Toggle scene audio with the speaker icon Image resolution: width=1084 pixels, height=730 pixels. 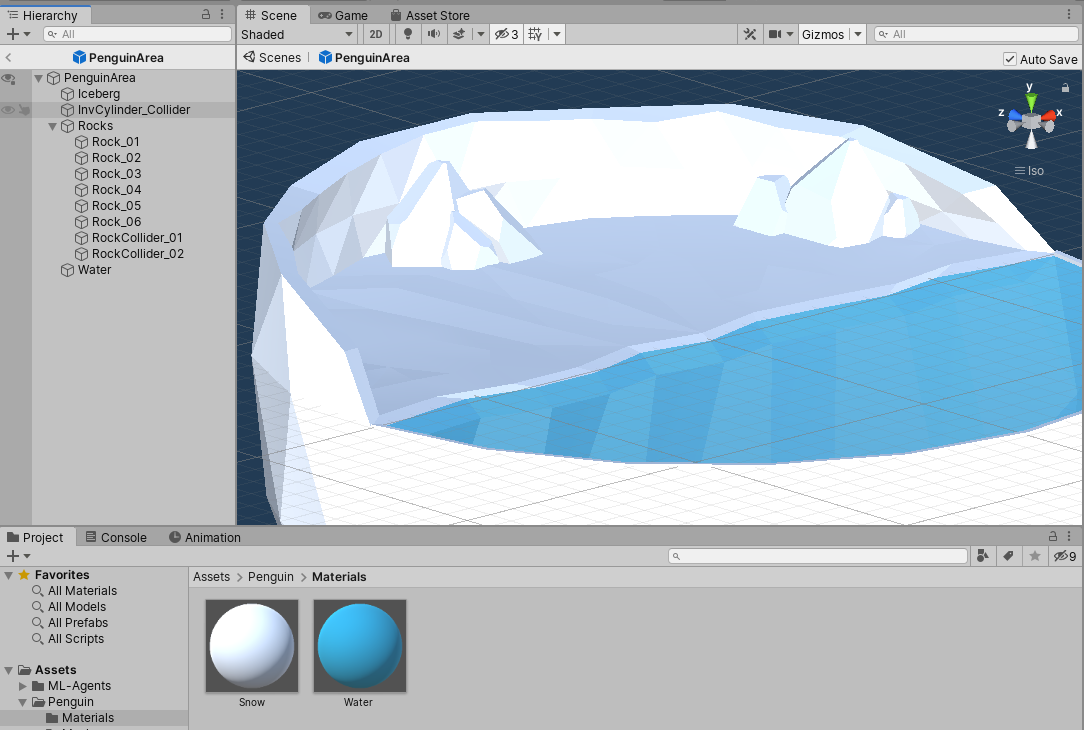point(433,34)
